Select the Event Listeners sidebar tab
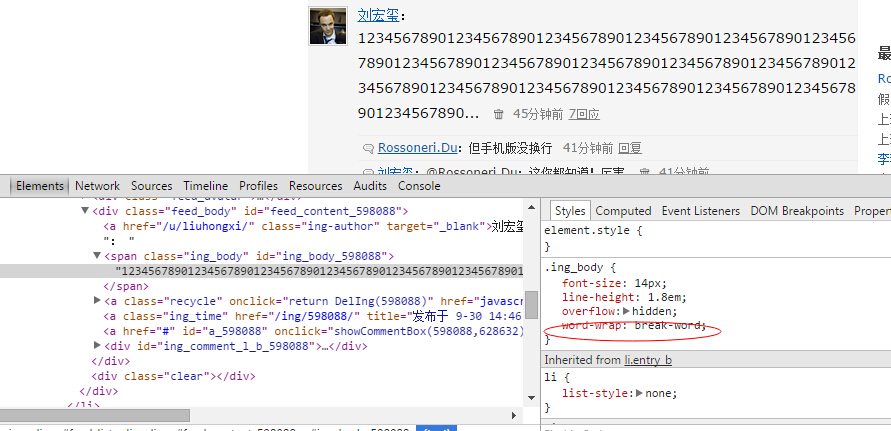The height and width of the screenshot is (431, 891). (x=701, y=211)
